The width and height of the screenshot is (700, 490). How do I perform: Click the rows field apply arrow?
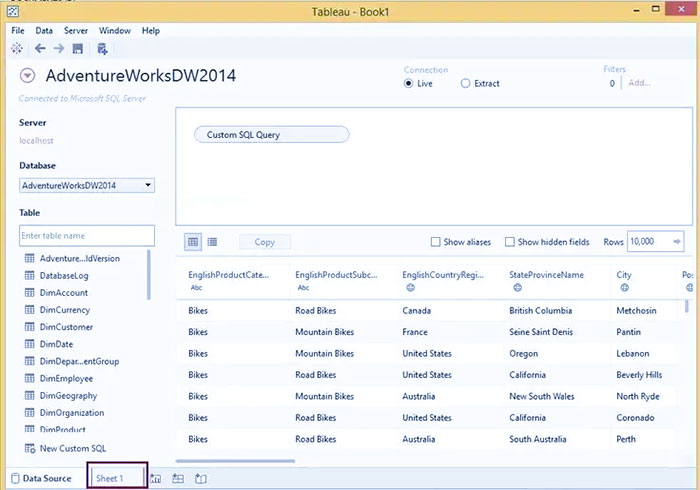[x=677, y=241]
